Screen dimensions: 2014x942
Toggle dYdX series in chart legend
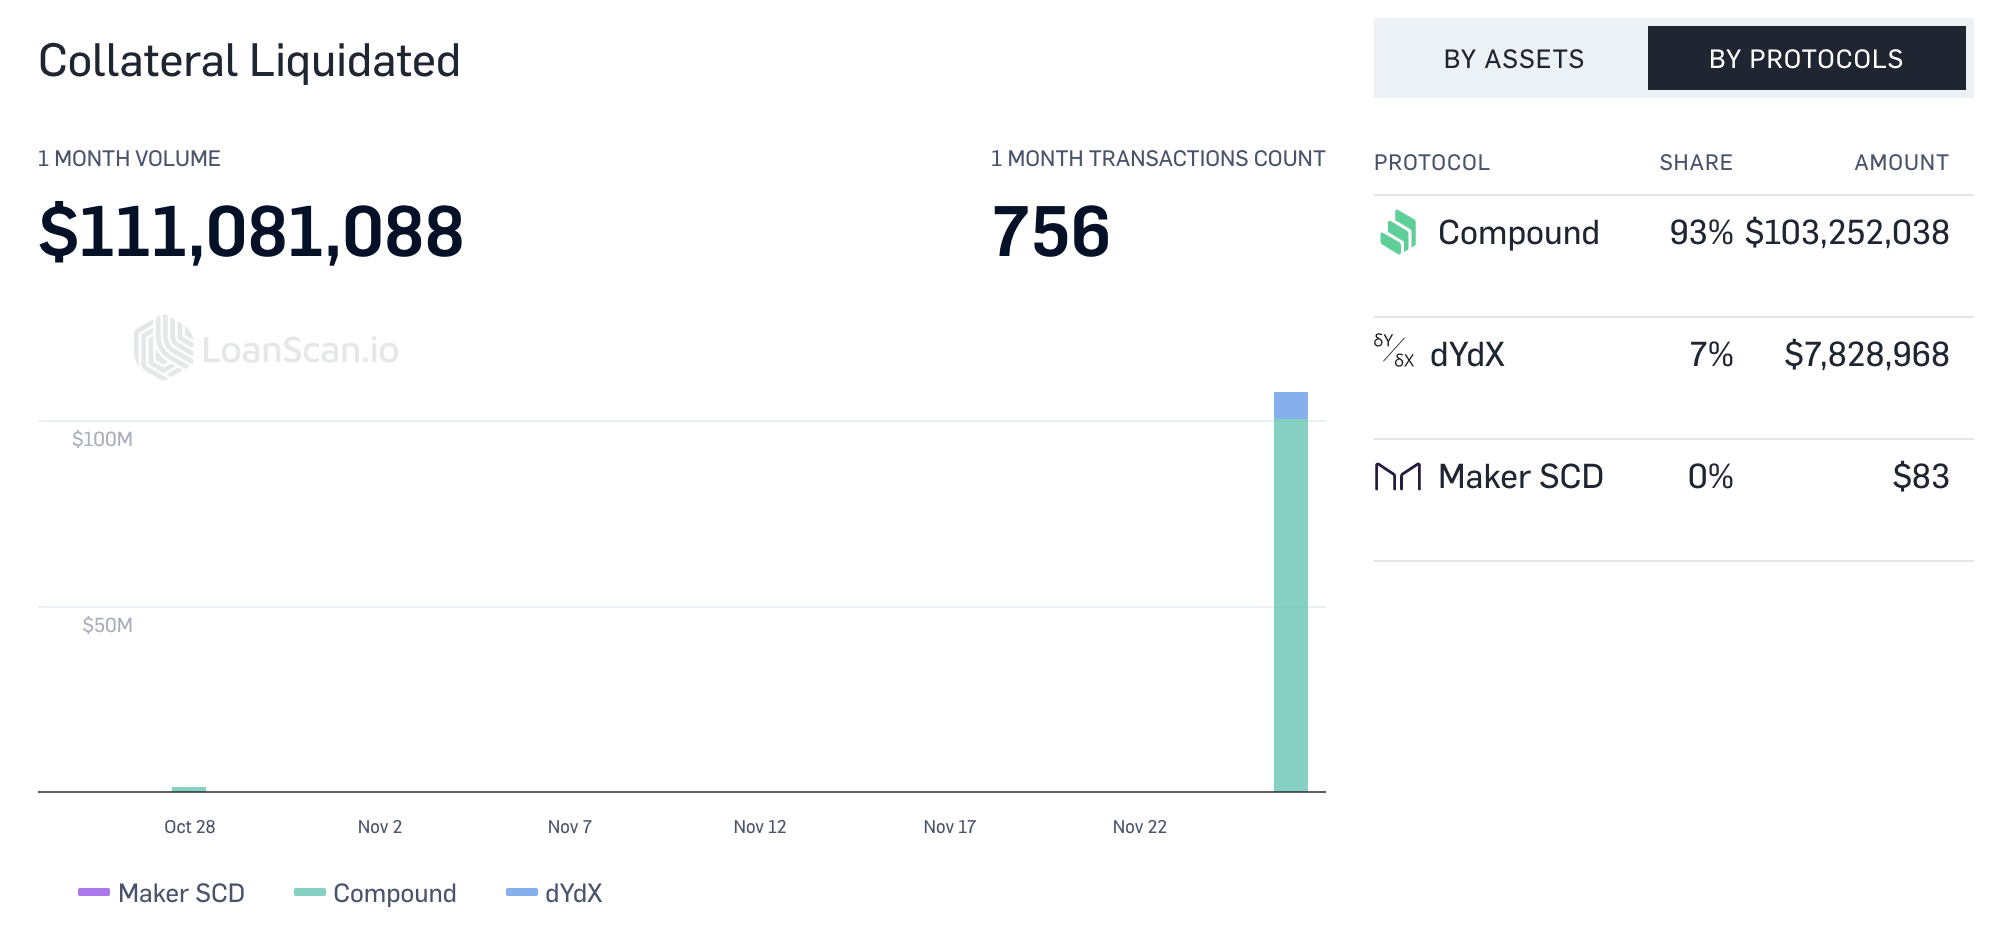573,893
